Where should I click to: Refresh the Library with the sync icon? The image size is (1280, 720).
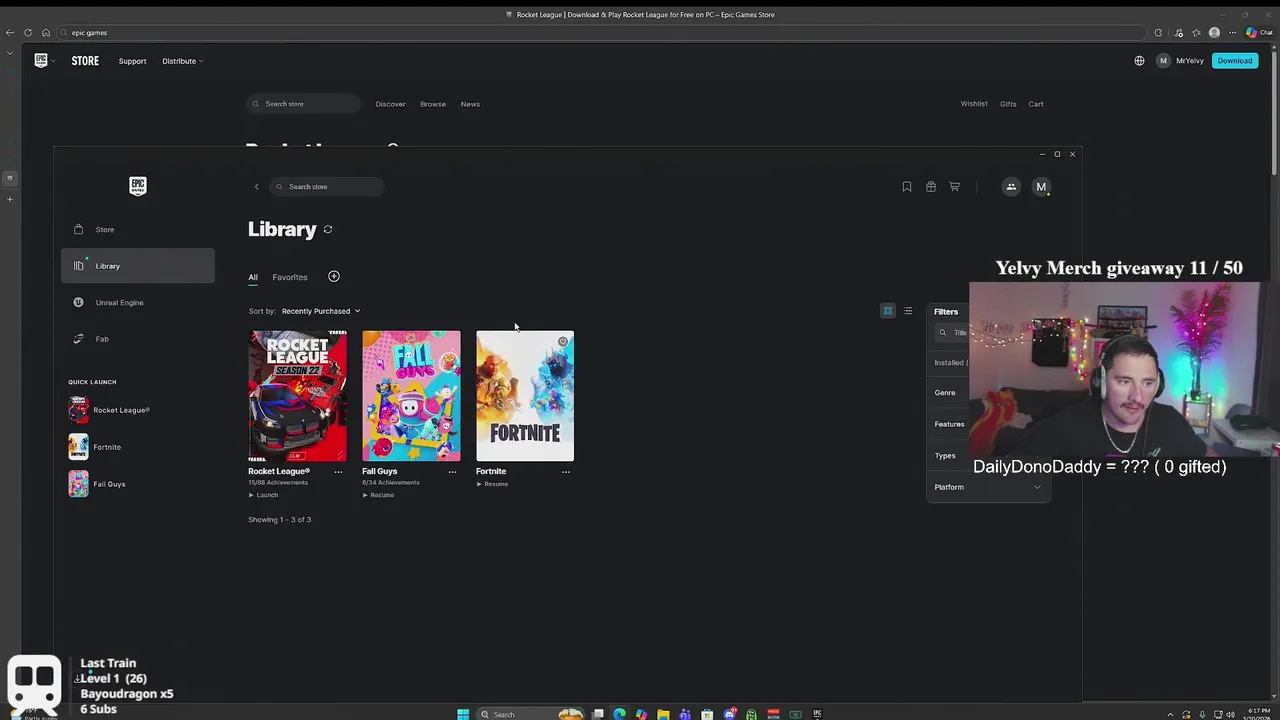[x=328, y=229]
